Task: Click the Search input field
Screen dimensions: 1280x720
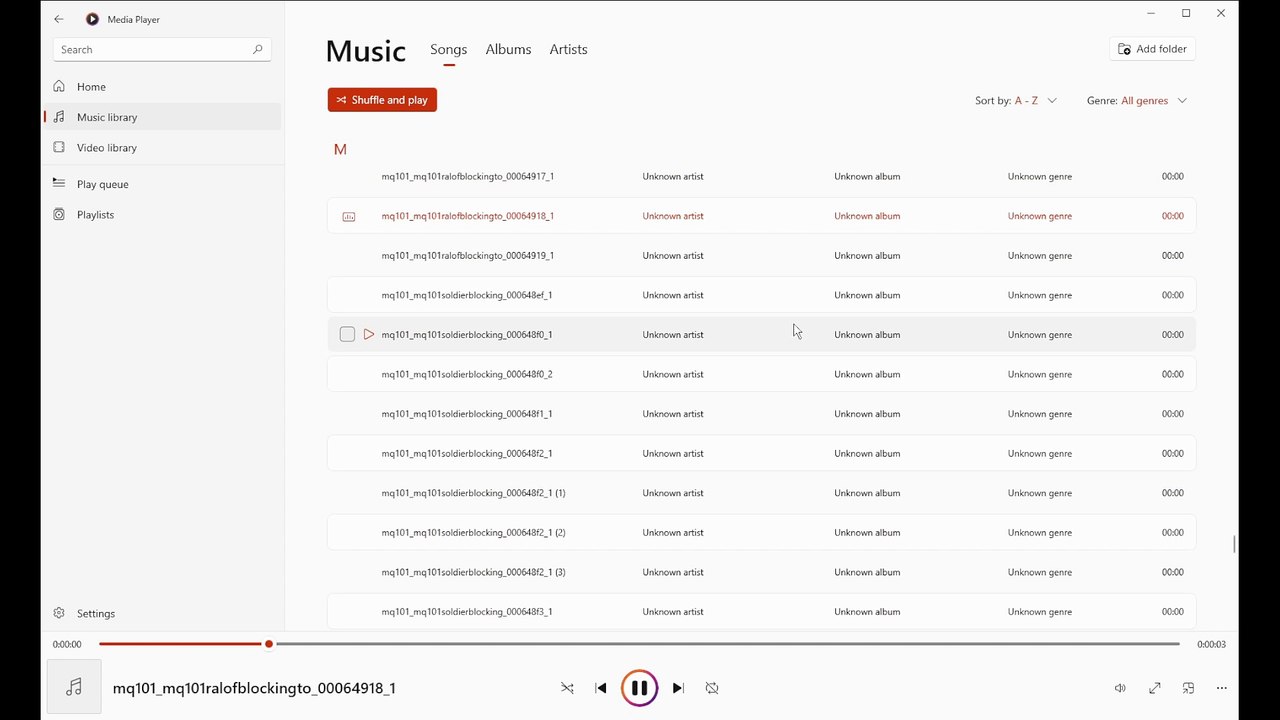Action: click(162, 49)
